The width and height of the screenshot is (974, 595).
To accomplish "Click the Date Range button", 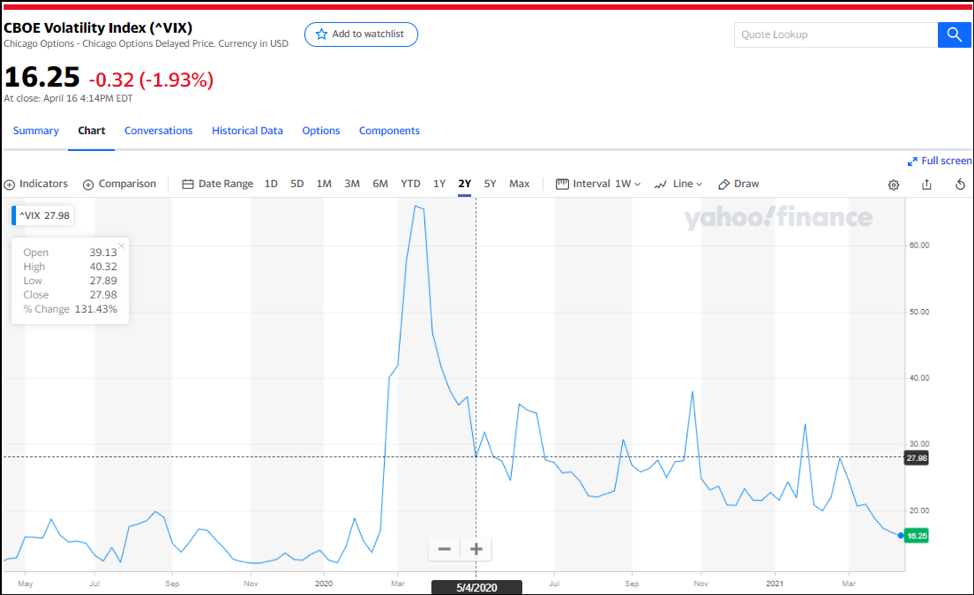I will 217,184.
